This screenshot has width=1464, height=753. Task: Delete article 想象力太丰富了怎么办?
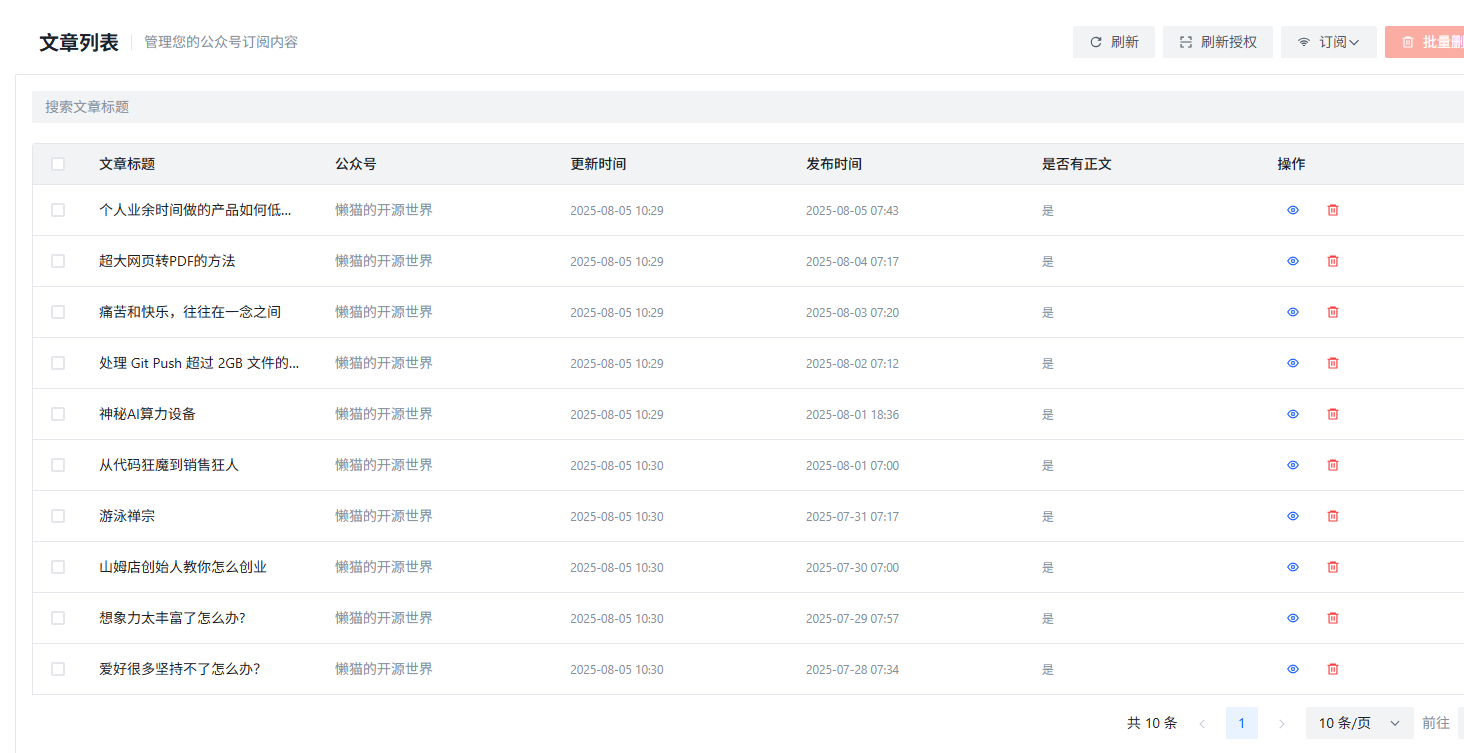point(1333,618)
